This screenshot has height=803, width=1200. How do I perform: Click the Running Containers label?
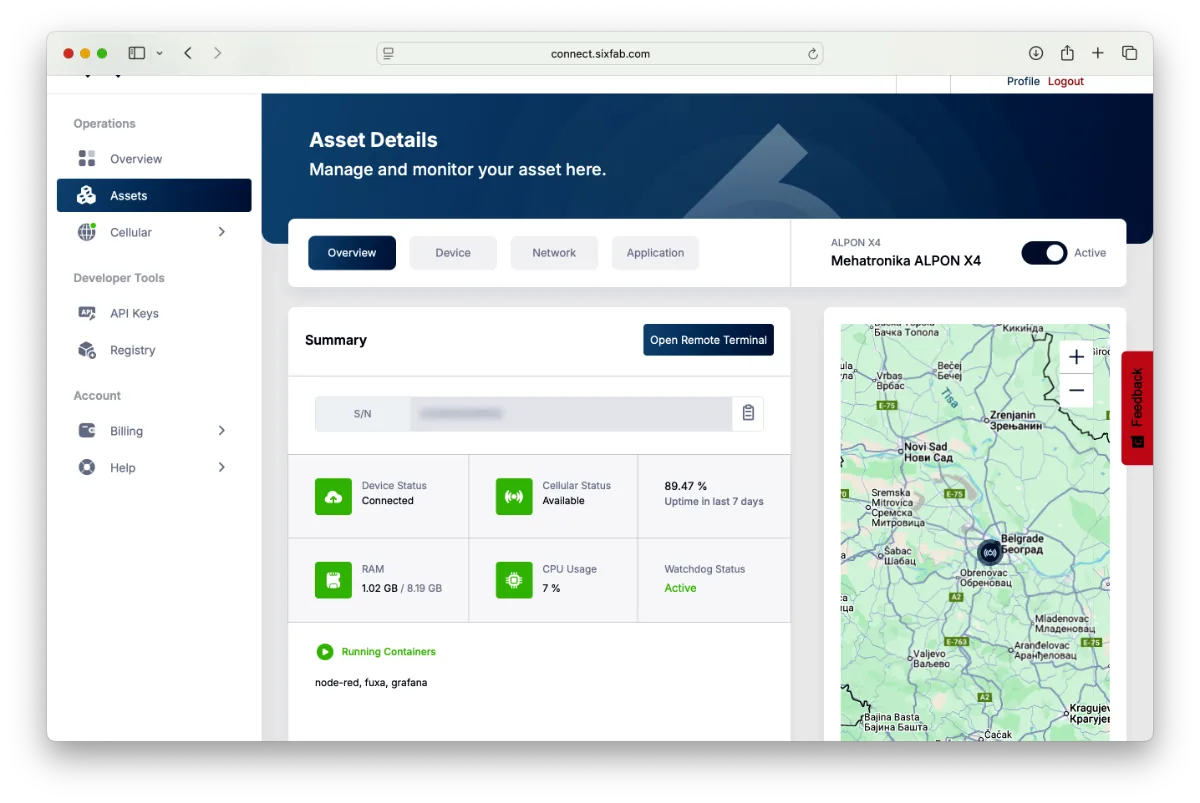[x=389, y=652]
